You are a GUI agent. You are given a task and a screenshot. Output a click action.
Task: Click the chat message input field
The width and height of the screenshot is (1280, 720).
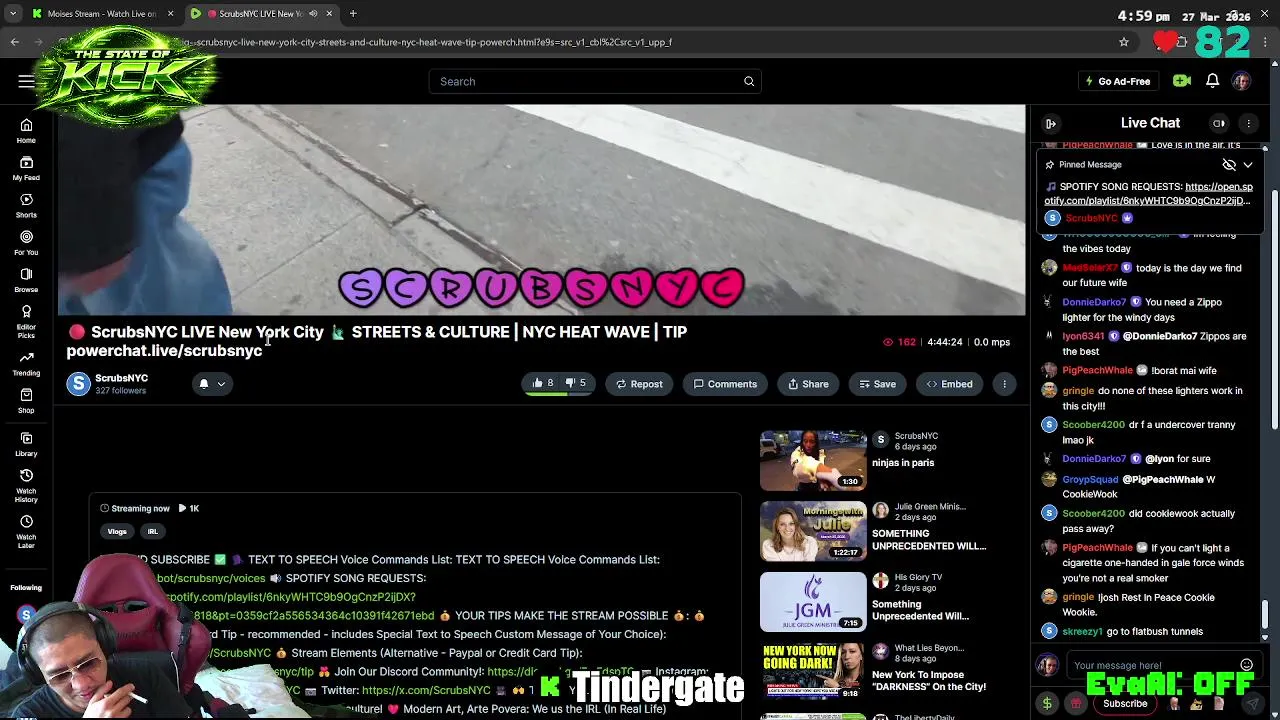tap(1150, 665)
